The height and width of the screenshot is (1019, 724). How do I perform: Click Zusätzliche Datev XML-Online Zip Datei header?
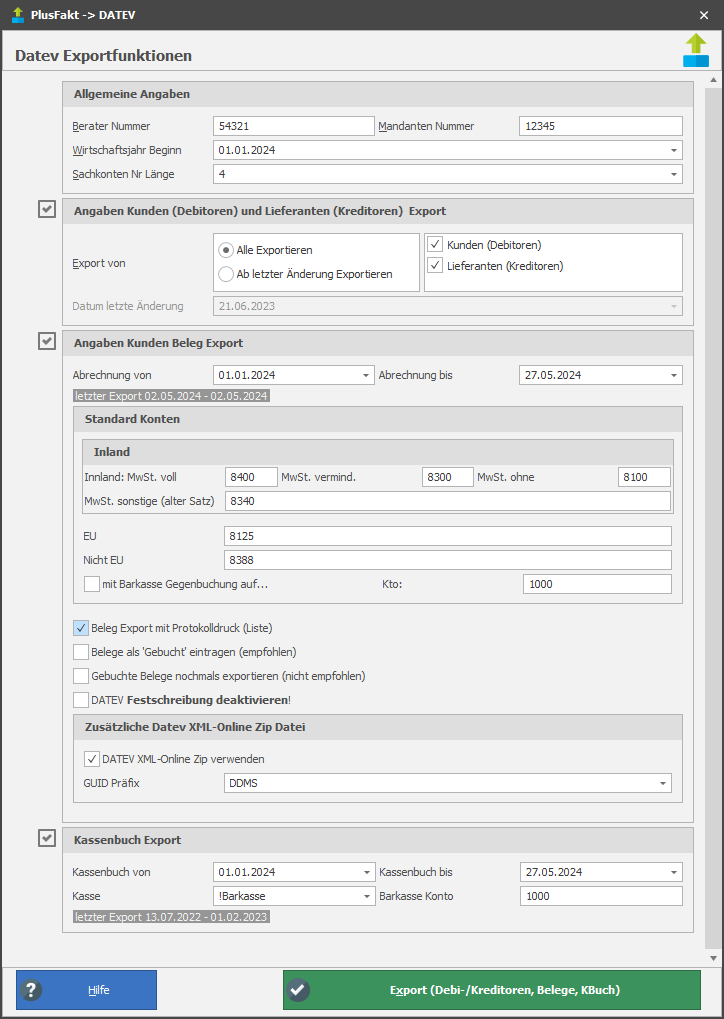[x=378, y=727]
